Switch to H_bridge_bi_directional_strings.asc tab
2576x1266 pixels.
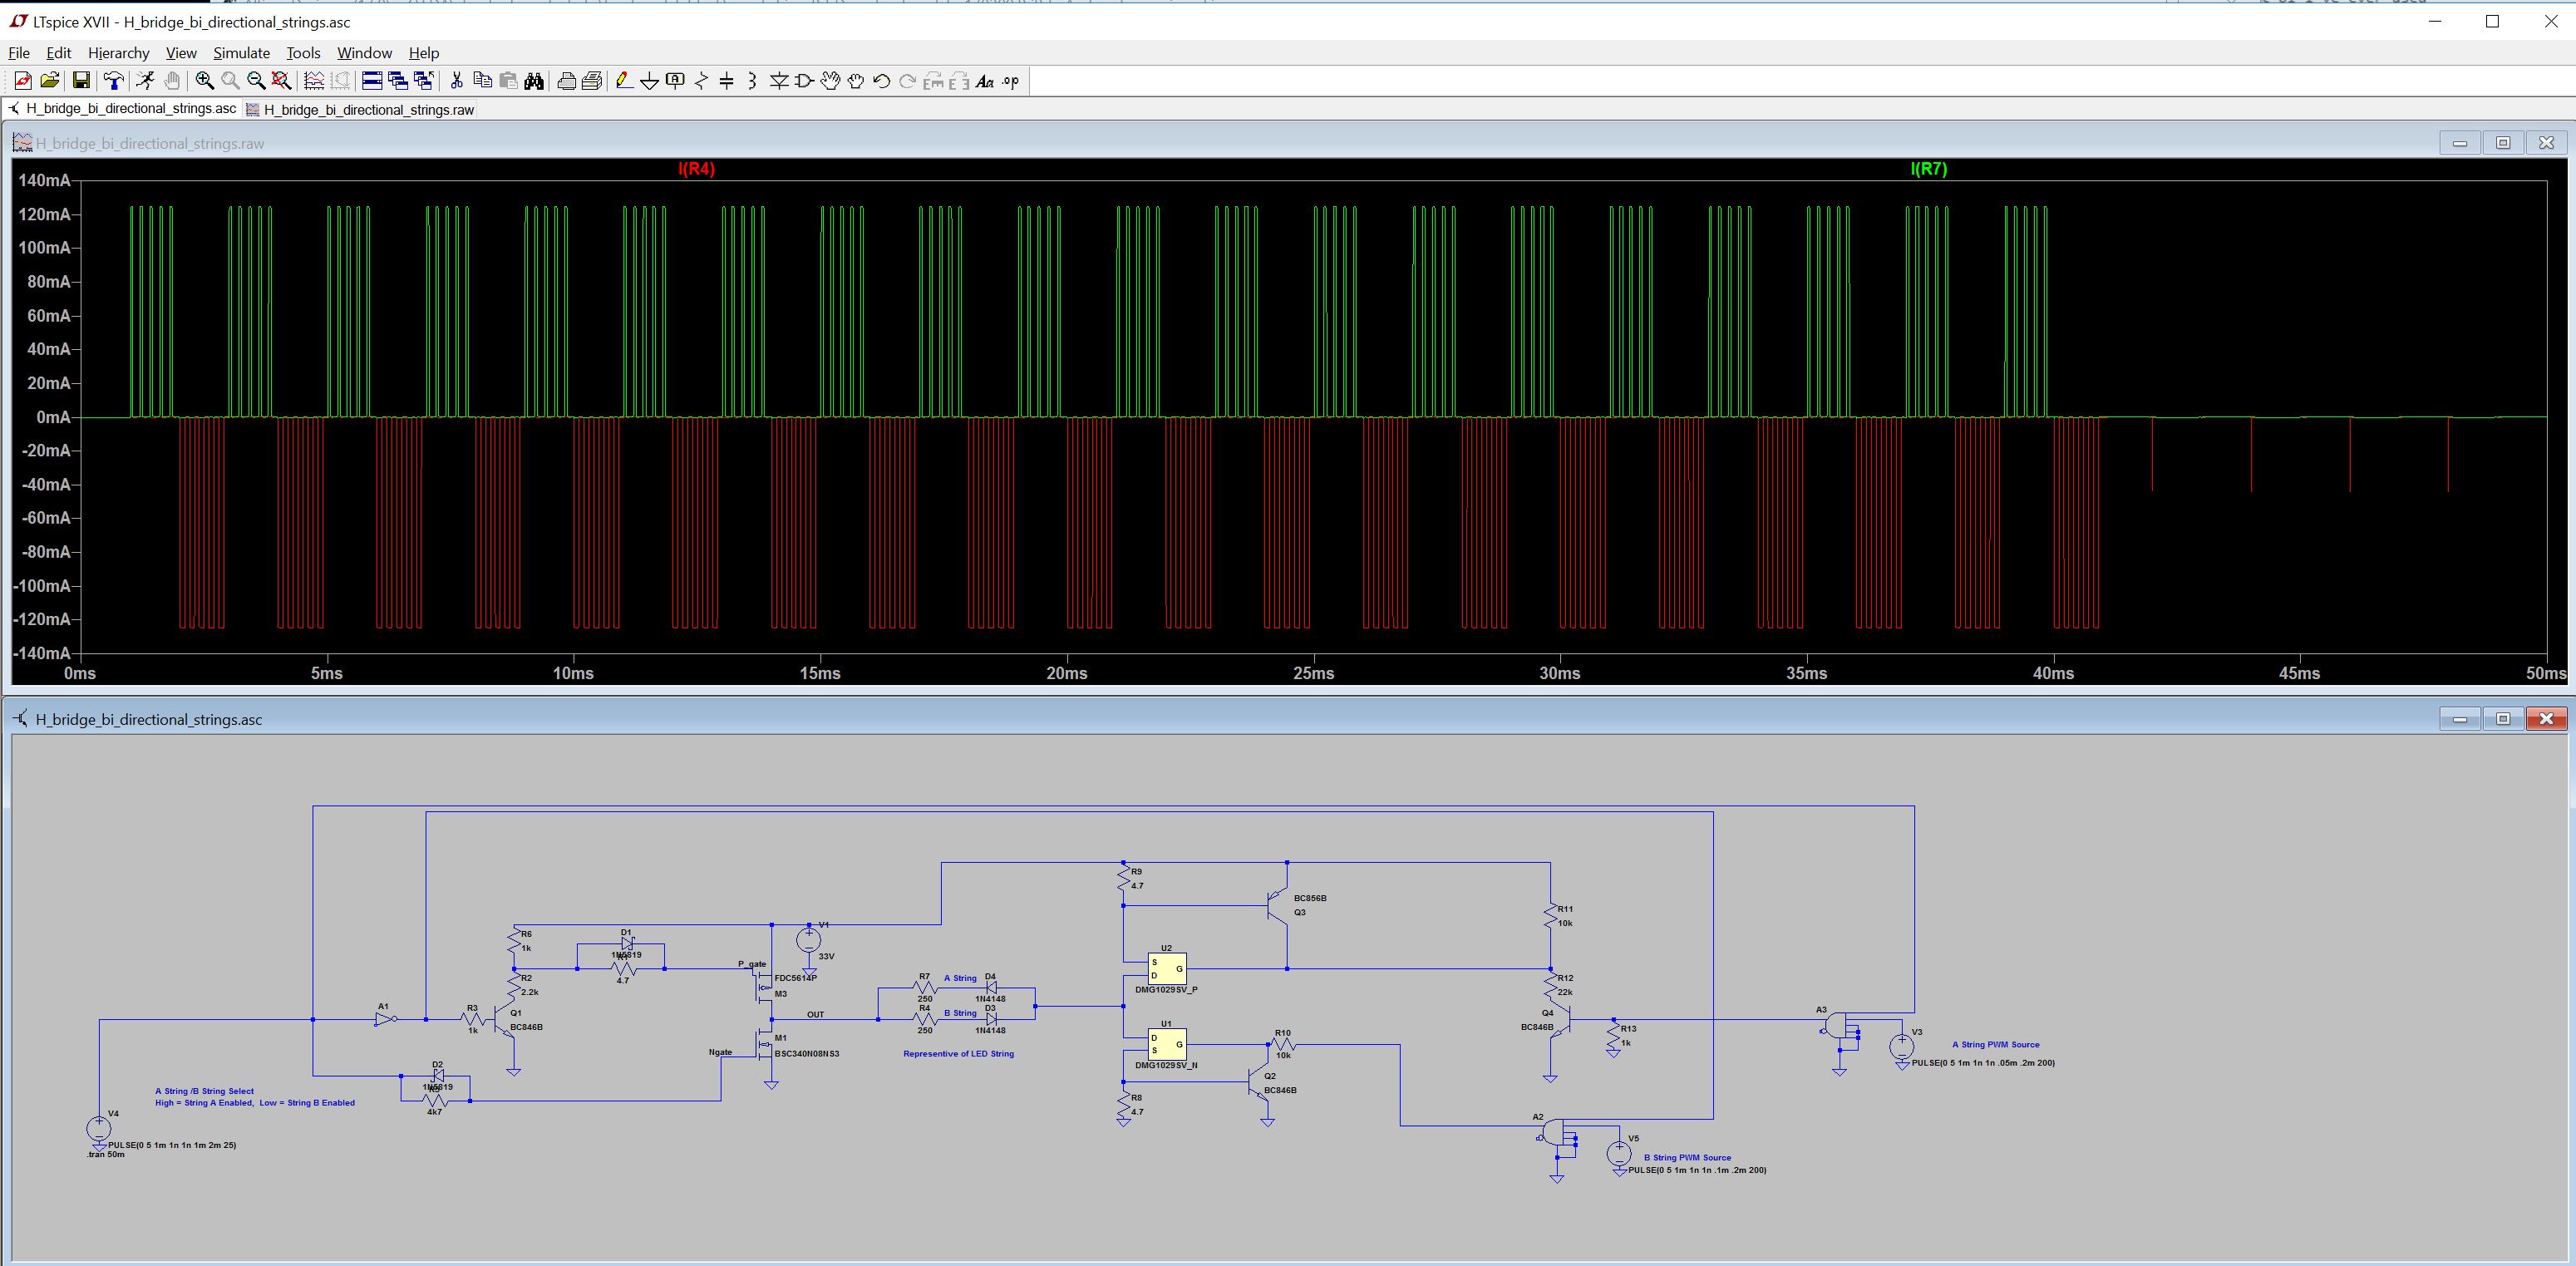point(123,108)
